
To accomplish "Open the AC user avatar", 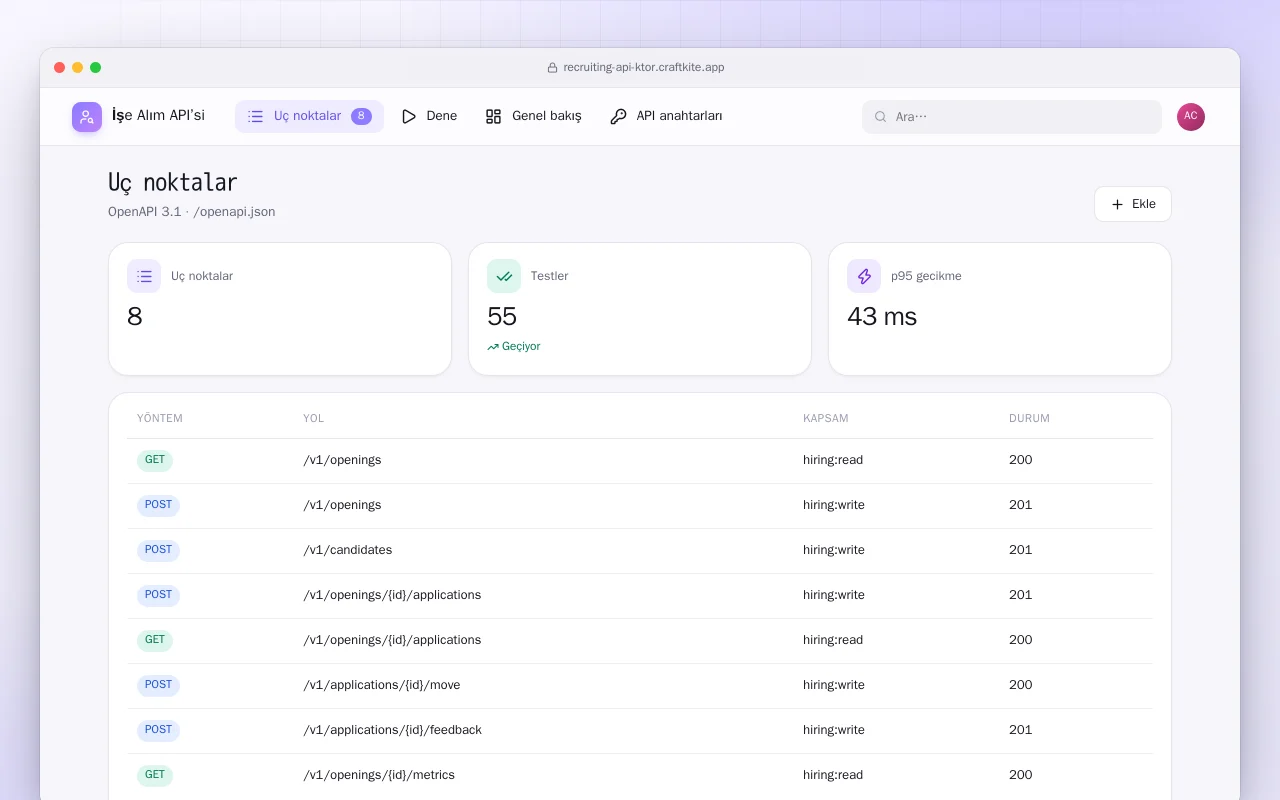I will click(1191, 117).
